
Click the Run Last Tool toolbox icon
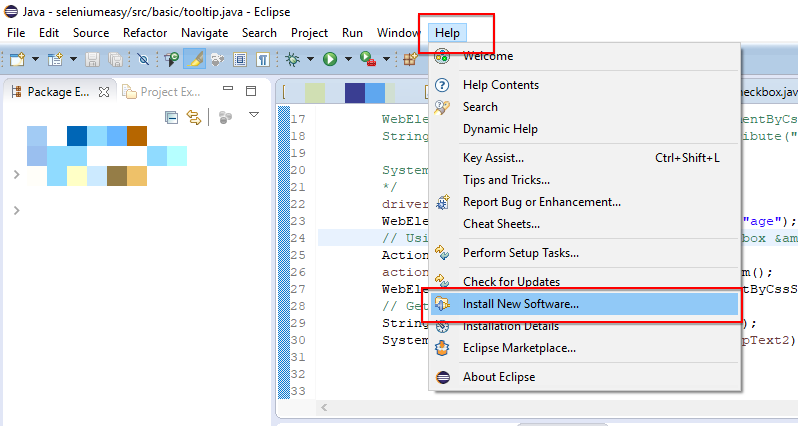367,60
